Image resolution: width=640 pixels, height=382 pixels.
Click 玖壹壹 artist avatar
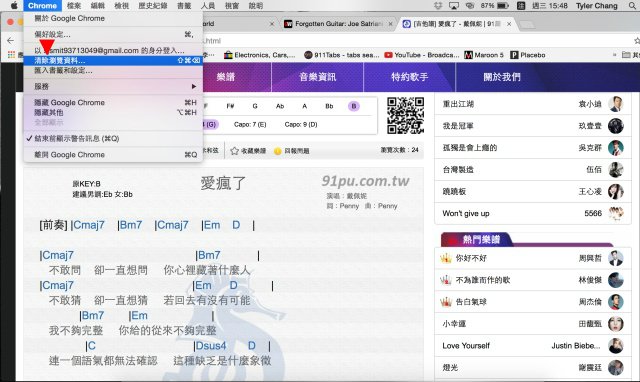point(616,126)
